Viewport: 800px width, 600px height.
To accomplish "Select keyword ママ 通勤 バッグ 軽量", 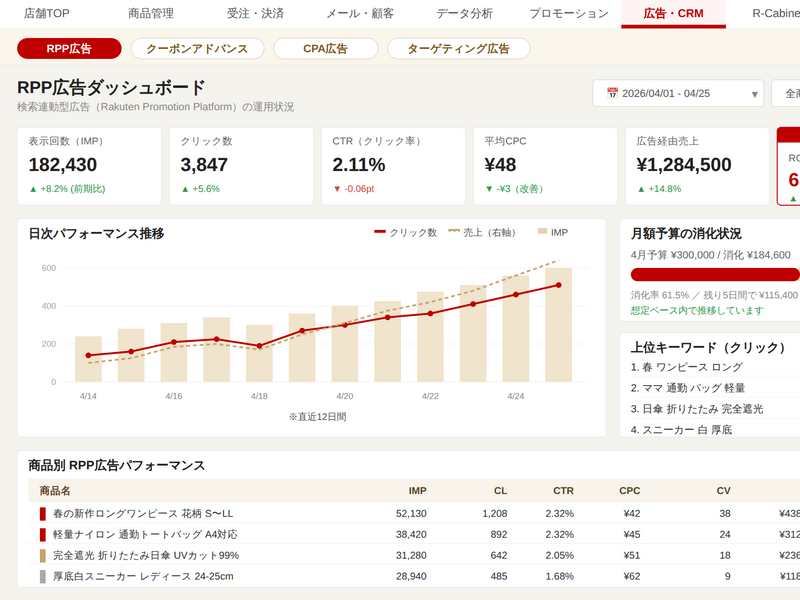I will (688, 388).
